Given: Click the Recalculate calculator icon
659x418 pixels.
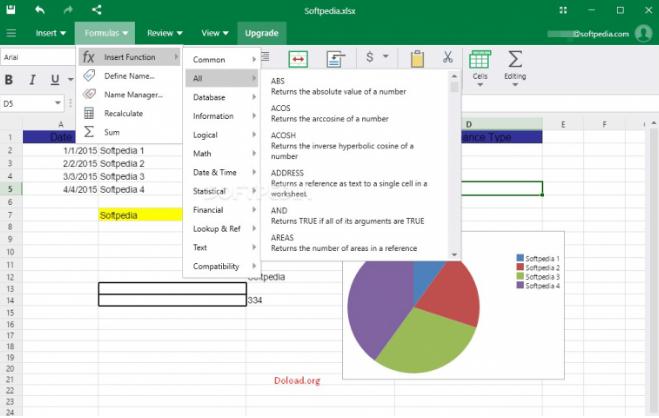Looking at the screenshot, I should [x=89, y=113].
